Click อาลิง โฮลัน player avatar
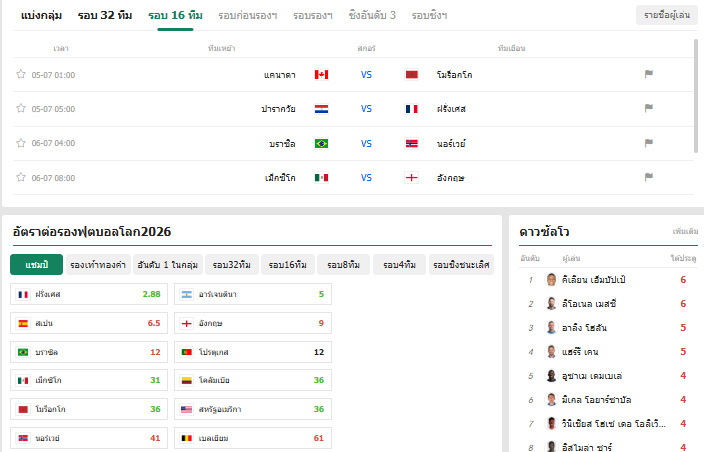Viewport: 704px width, 452px height. 551,328
